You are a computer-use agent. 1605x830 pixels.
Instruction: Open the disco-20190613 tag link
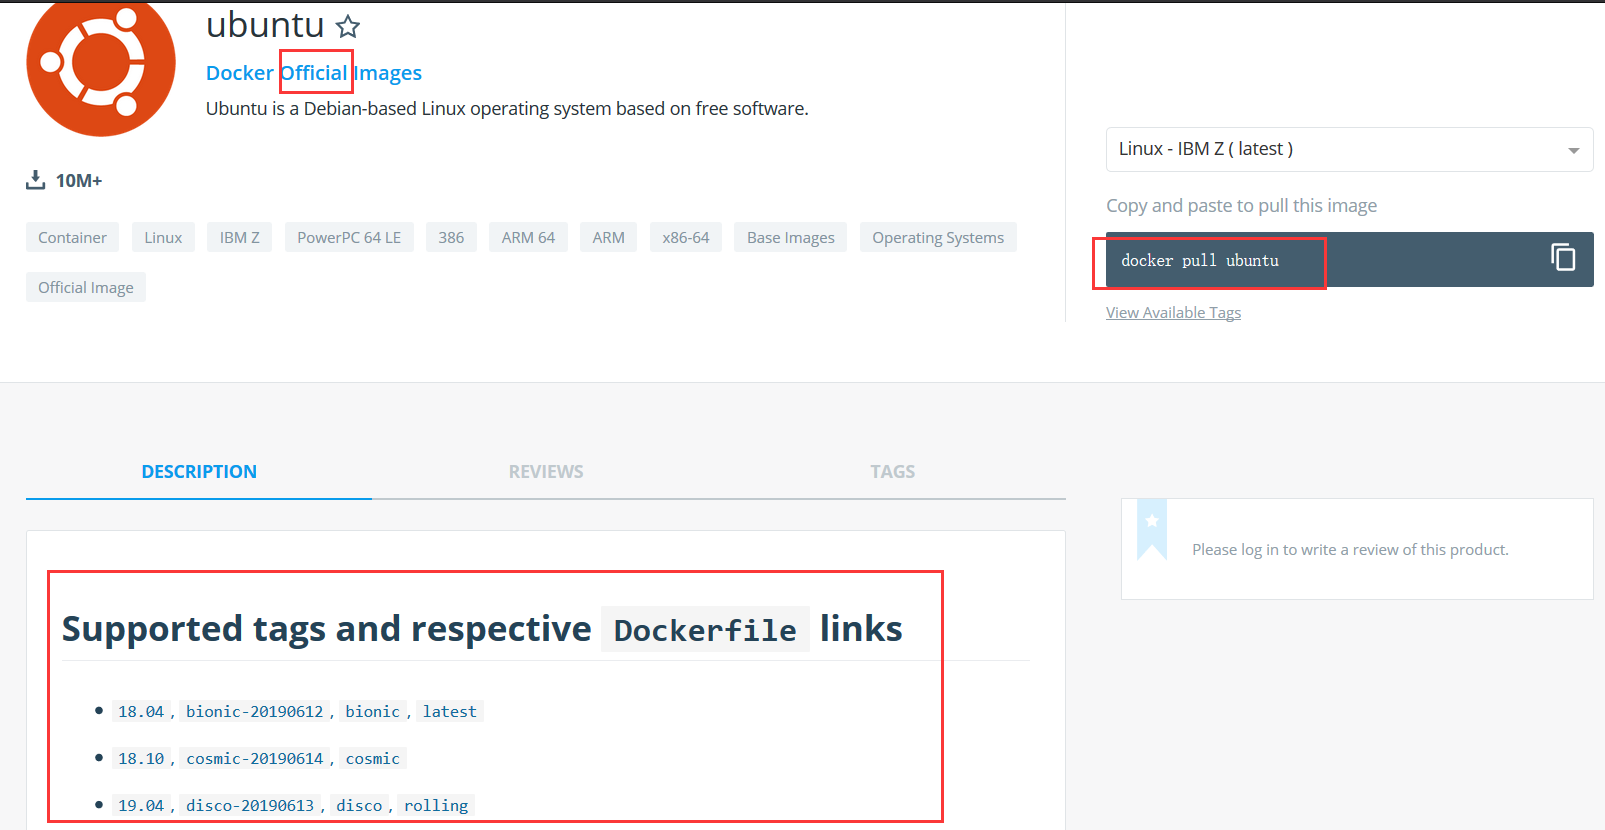(250, 805)
